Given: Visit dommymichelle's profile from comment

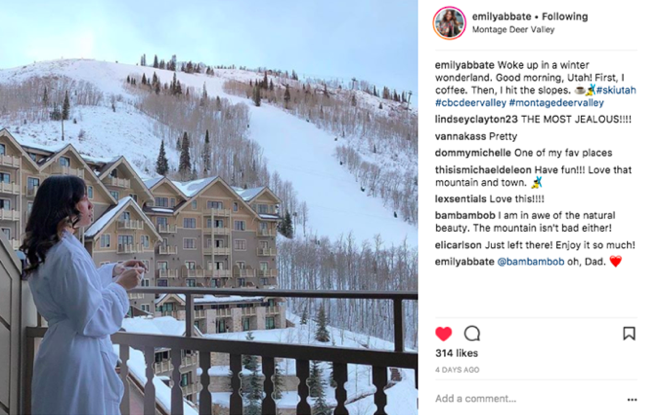Looking at the screenshot, I should click(473, 153).
